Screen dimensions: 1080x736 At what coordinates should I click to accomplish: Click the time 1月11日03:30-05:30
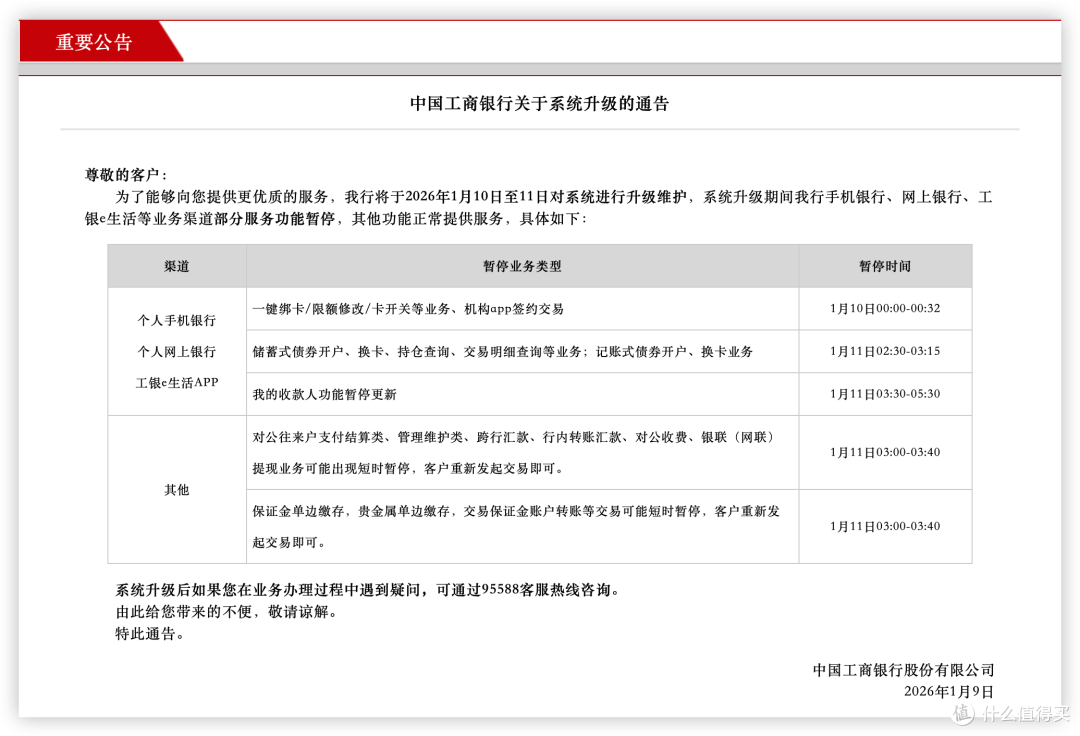[885, 394]
